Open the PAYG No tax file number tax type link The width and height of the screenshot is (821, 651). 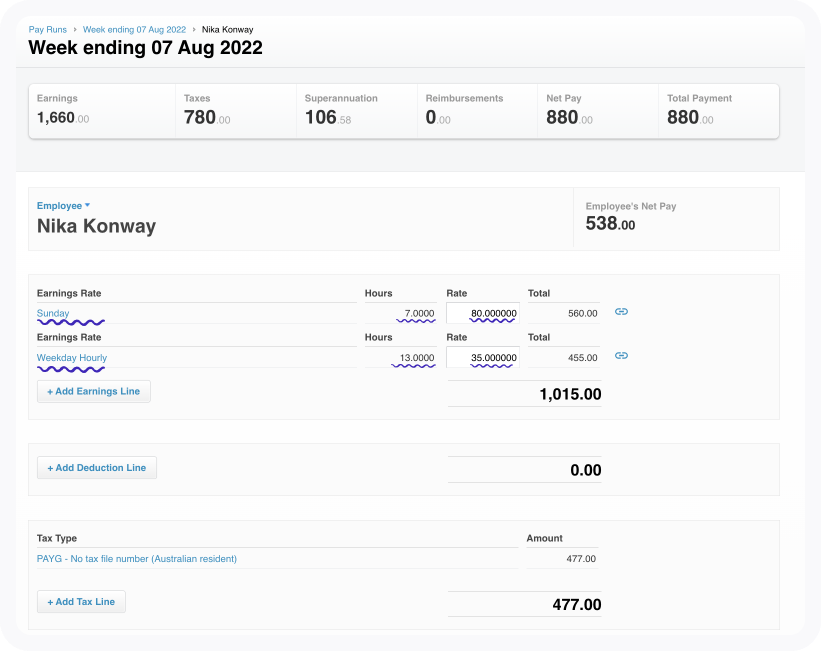137,559
